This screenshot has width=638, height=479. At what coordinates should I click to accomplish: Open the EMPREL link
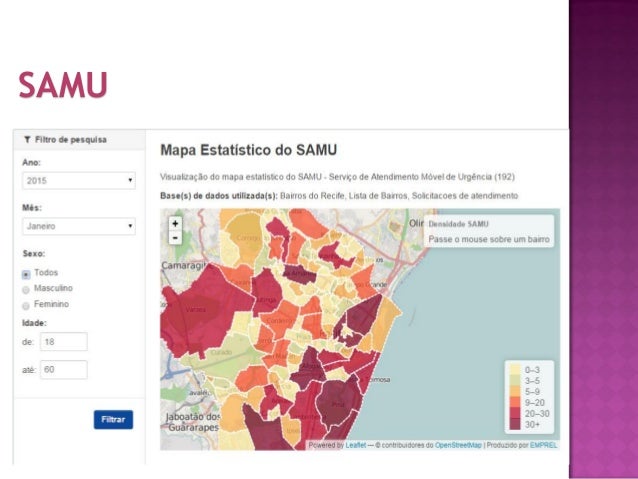click(543, 445)
